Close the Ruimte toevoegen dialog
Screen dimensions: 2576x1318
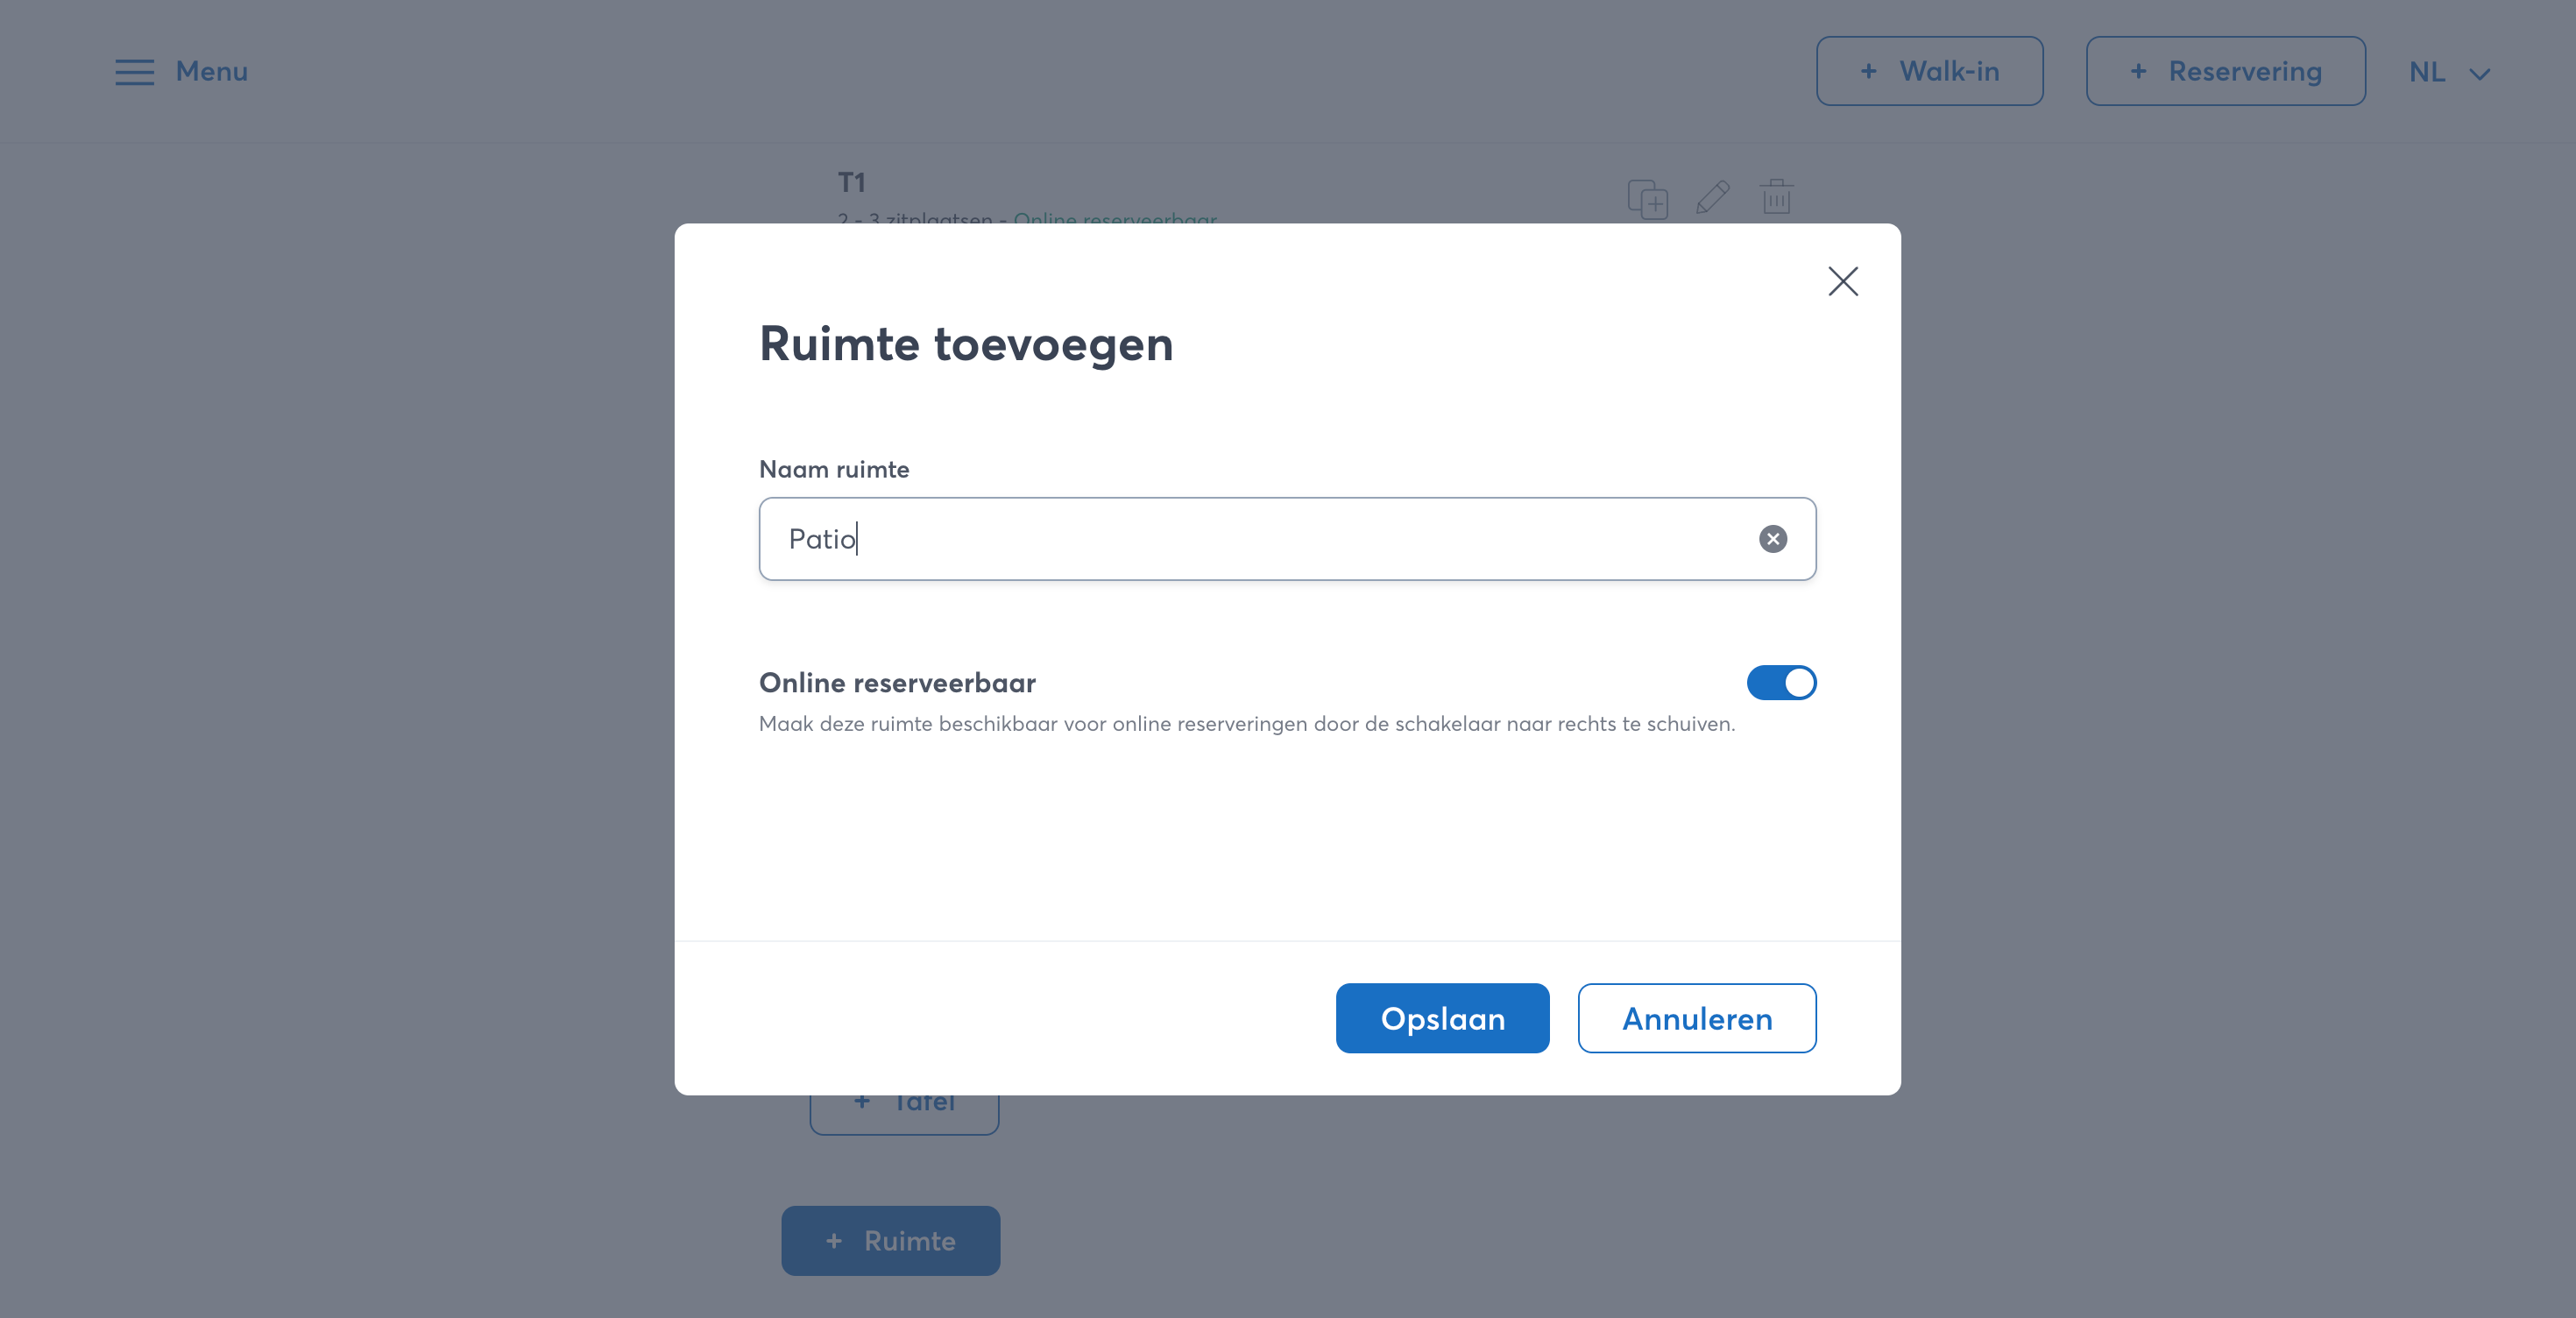[x=1842, y=281]
